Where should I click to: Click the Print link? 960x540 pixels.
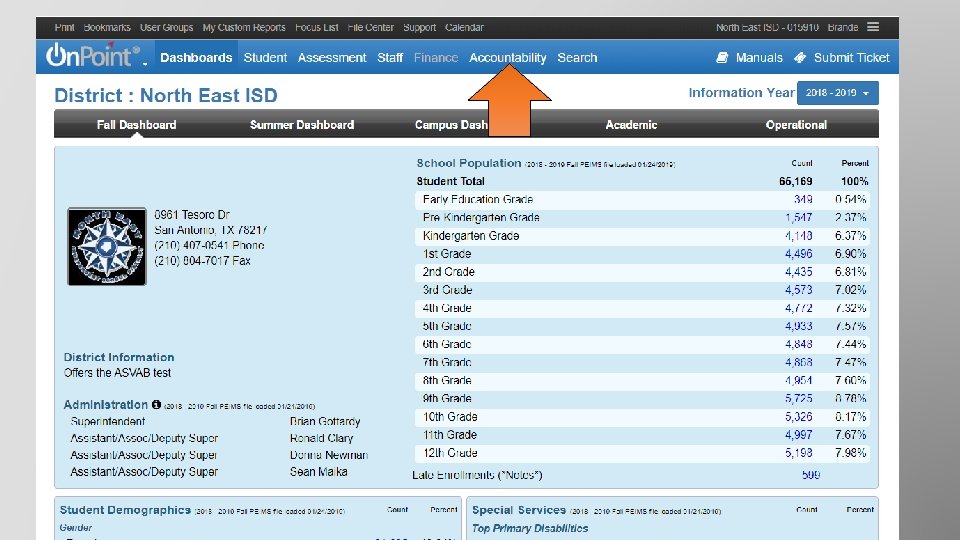tap(64, 27)
